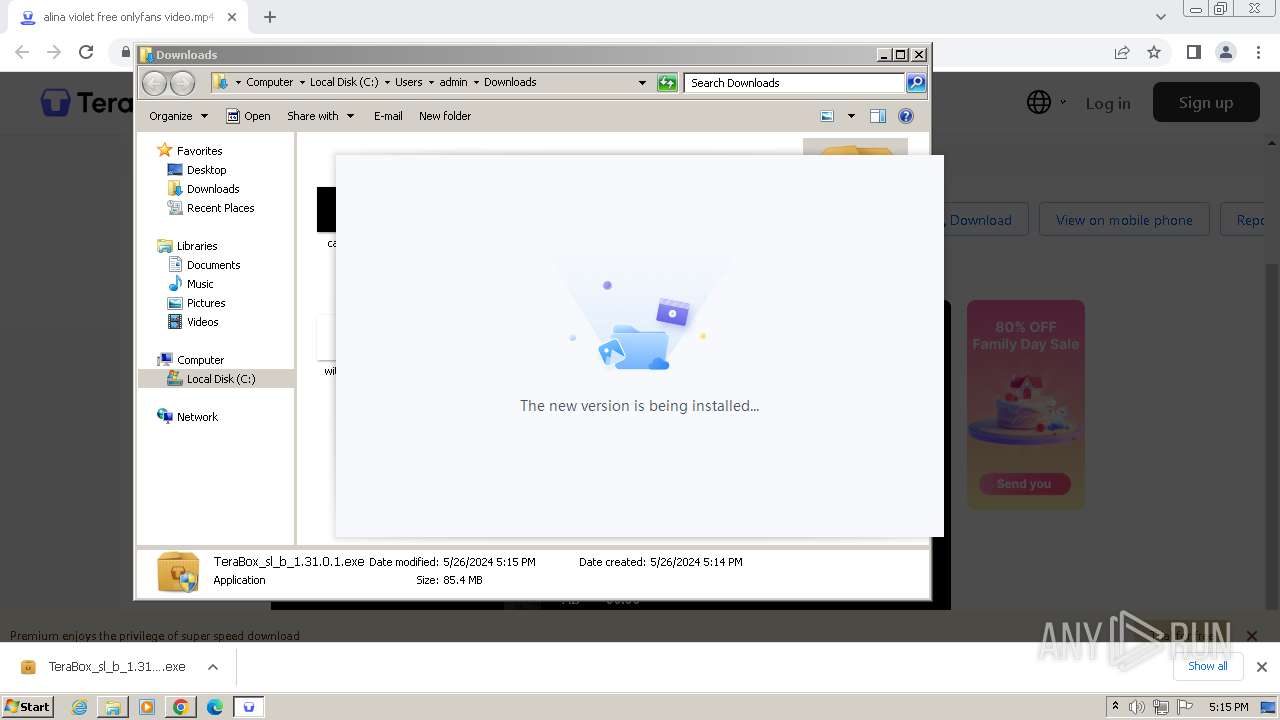
Task: Click the globe language icon on TeraBox page
Action: (x=1039, y=102)
